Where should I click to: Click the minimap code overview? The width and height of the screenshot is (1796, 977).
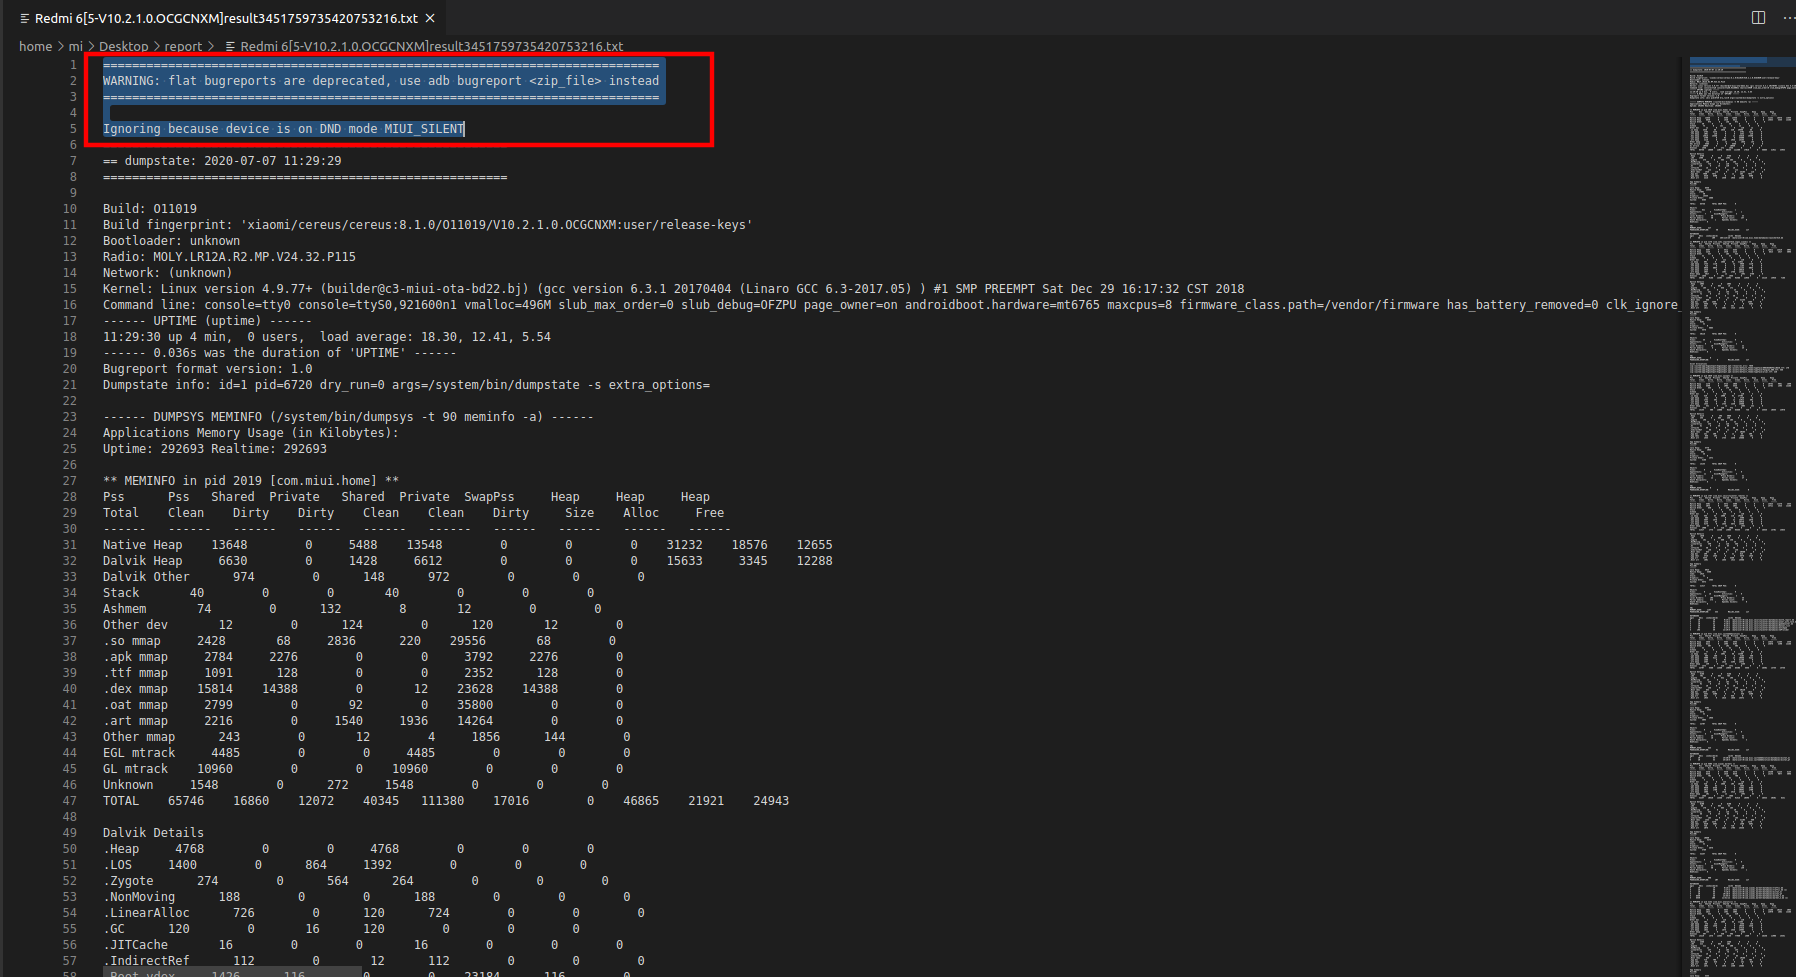coord(1741,516)
